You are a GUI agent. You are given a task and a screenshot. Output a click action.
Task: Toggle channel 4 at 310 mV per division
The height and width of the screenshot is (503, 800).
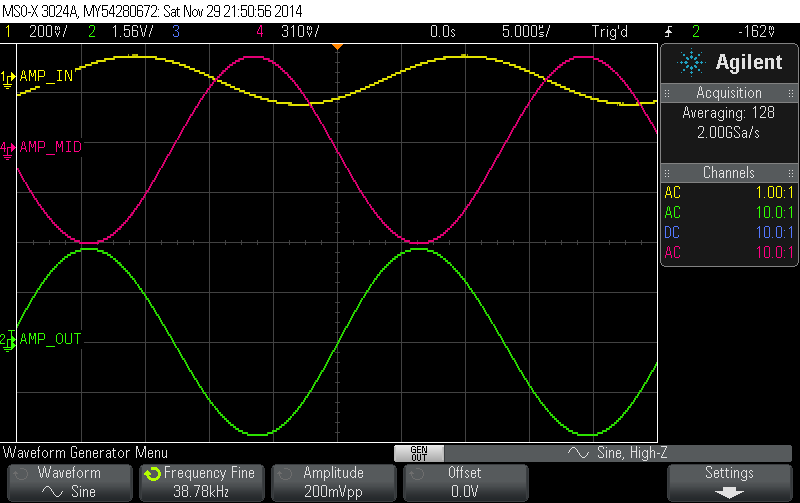click(290, 32)
